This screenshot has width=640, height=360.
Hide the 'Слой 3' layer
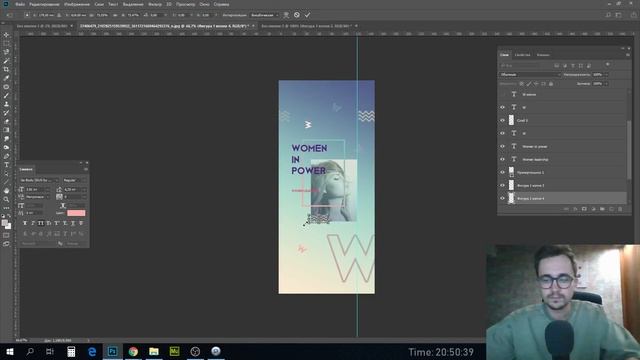pyautogui.click(x=502, y=120)
